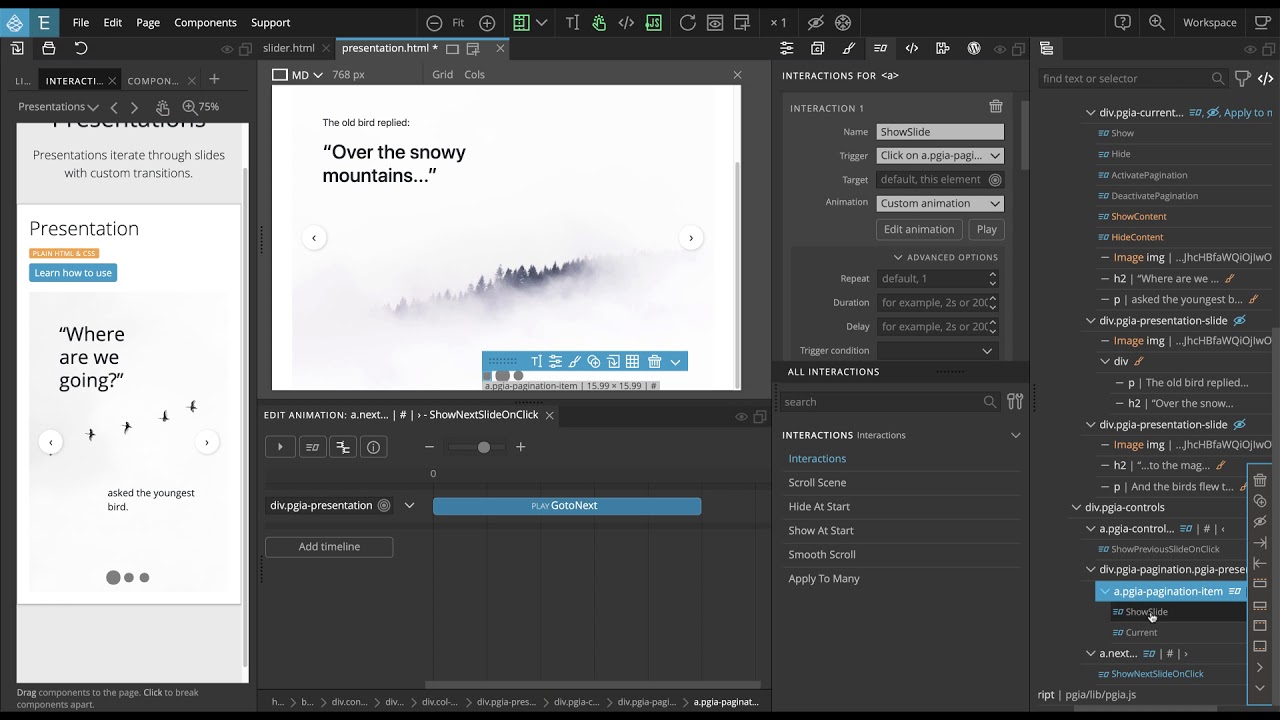Toggle visibility eye of first div.pgia-presentation-slide

pos(1239,320)
